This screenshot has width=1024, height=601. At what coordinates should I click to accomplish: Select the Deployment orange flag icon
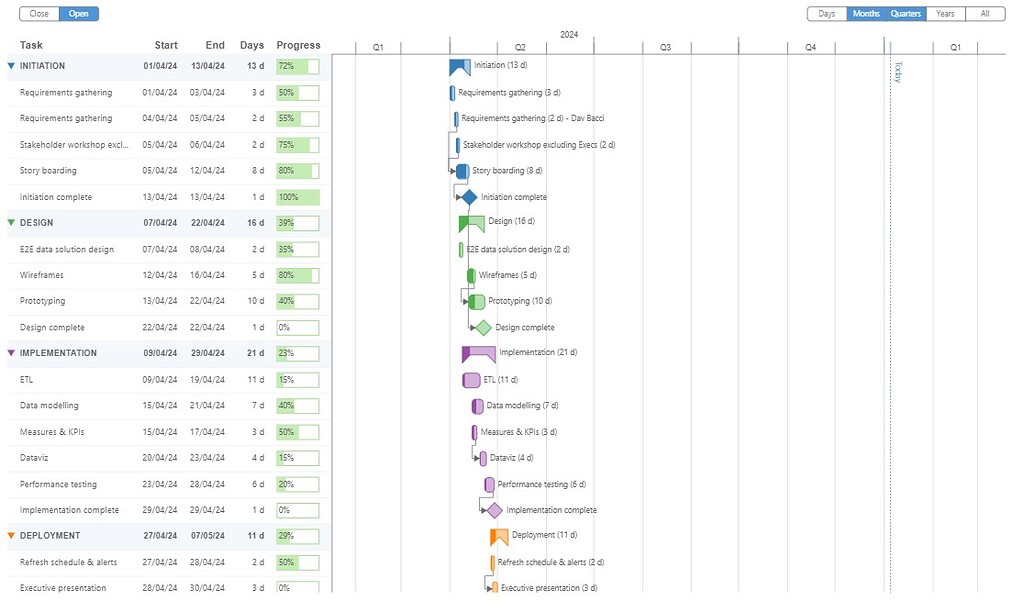pos(497,536)
